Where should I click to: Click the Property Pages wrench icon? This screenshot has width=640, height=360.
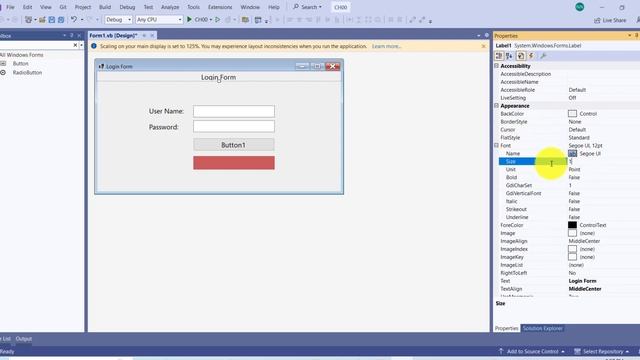543,56
